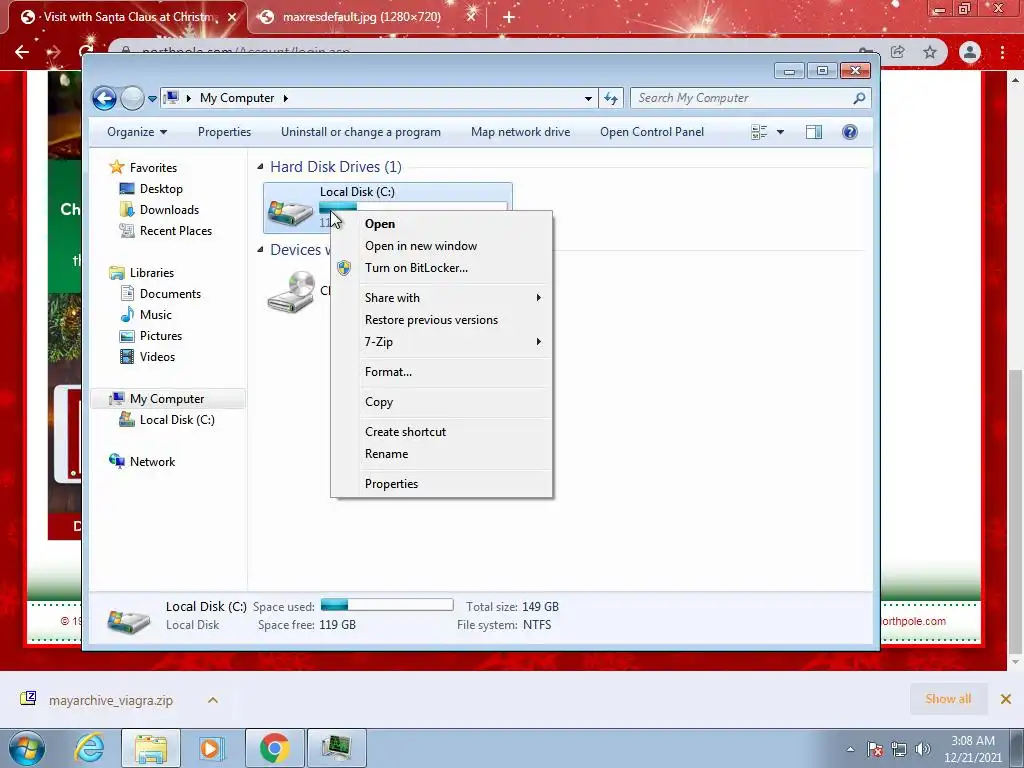Choose Copy from the context menu

(379, 402)
